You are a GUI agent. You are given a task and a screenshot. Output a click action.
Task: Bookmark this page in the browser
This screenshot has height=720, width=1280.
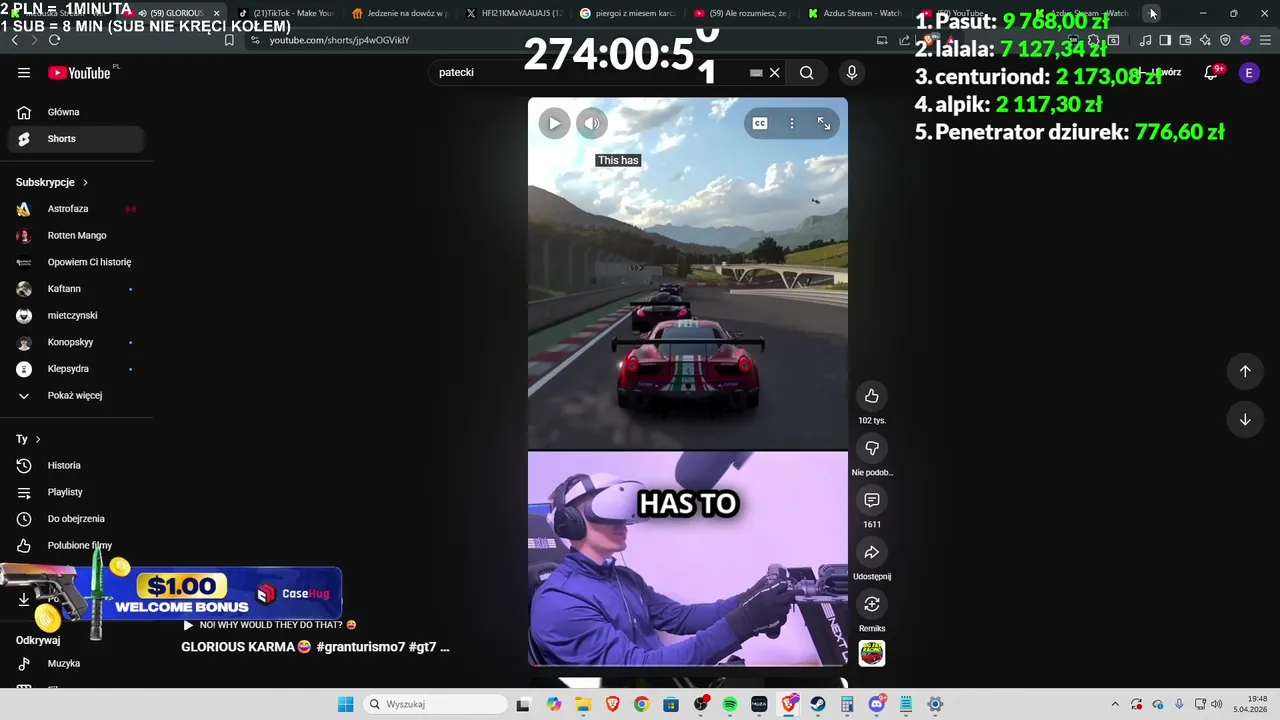click(229, 40)
